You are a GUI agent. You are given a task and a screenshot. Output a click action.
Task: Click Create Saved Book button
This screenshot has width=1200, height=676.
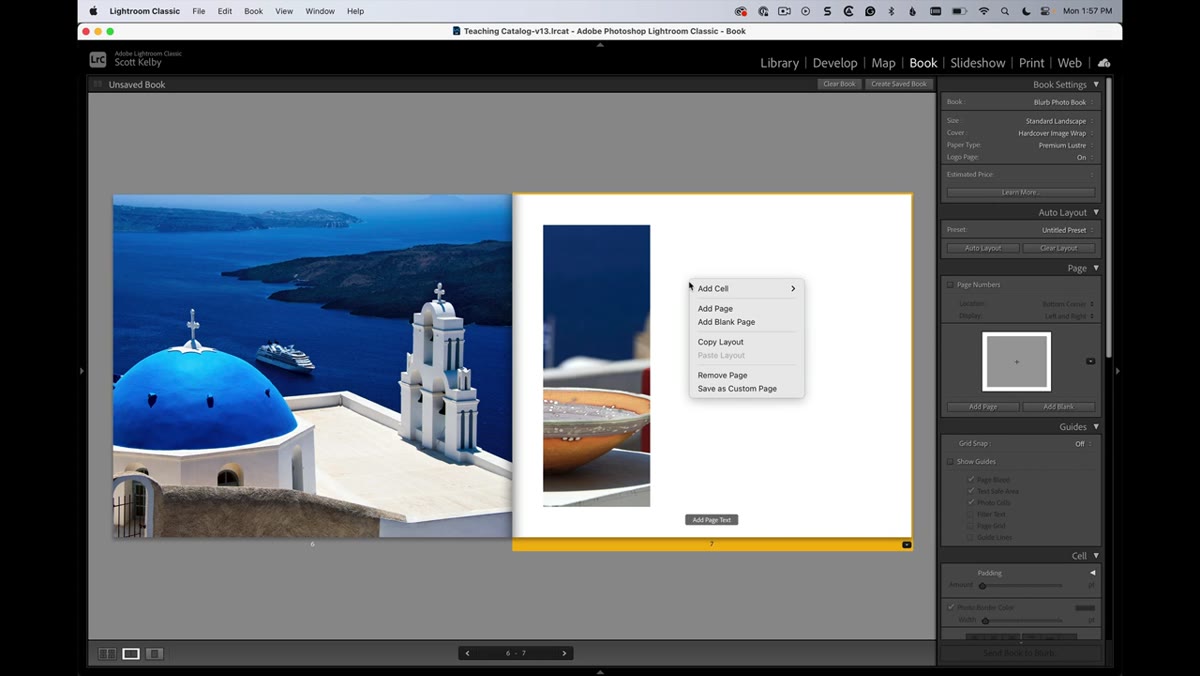coord(899,84)
